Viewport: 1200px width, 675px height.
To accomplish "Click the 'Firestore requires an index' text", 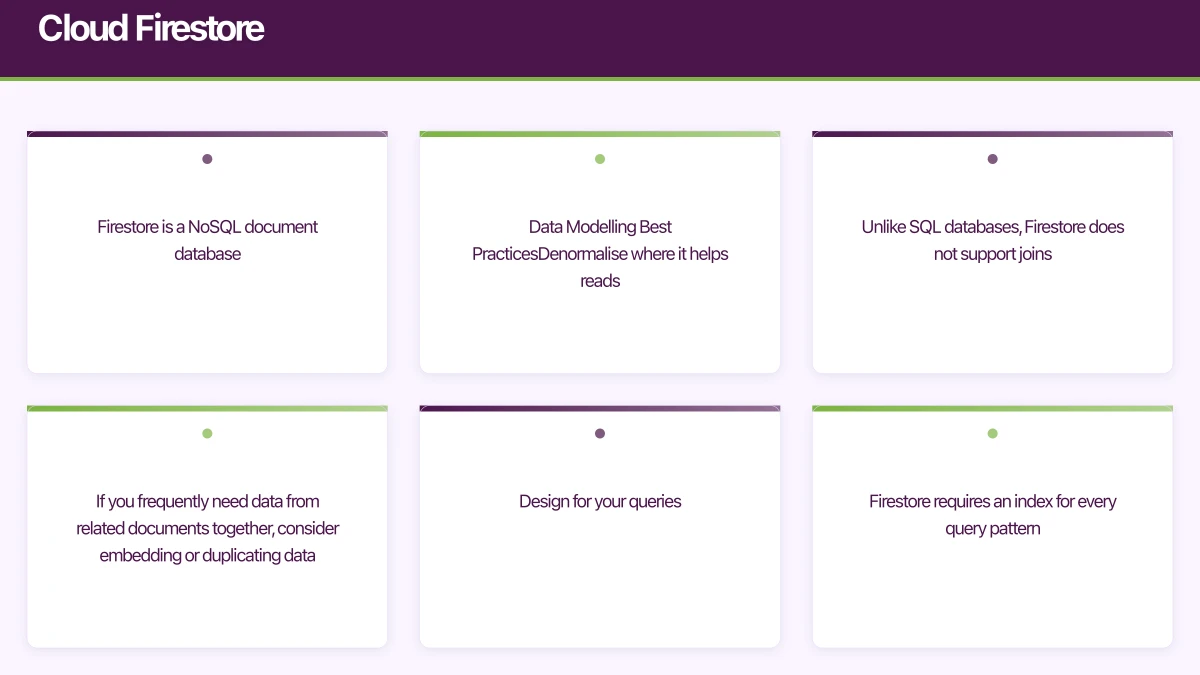I will click(x=992, y=514).
